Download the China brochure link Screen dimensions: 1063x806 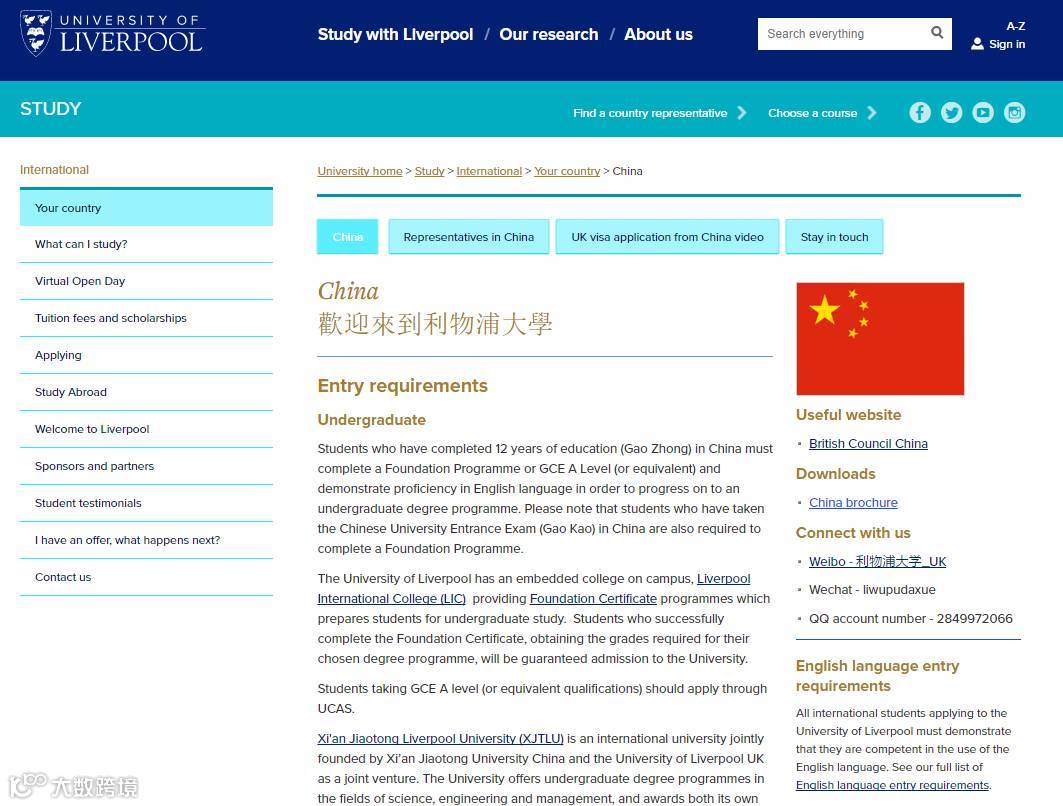click(x=853, y=502)
